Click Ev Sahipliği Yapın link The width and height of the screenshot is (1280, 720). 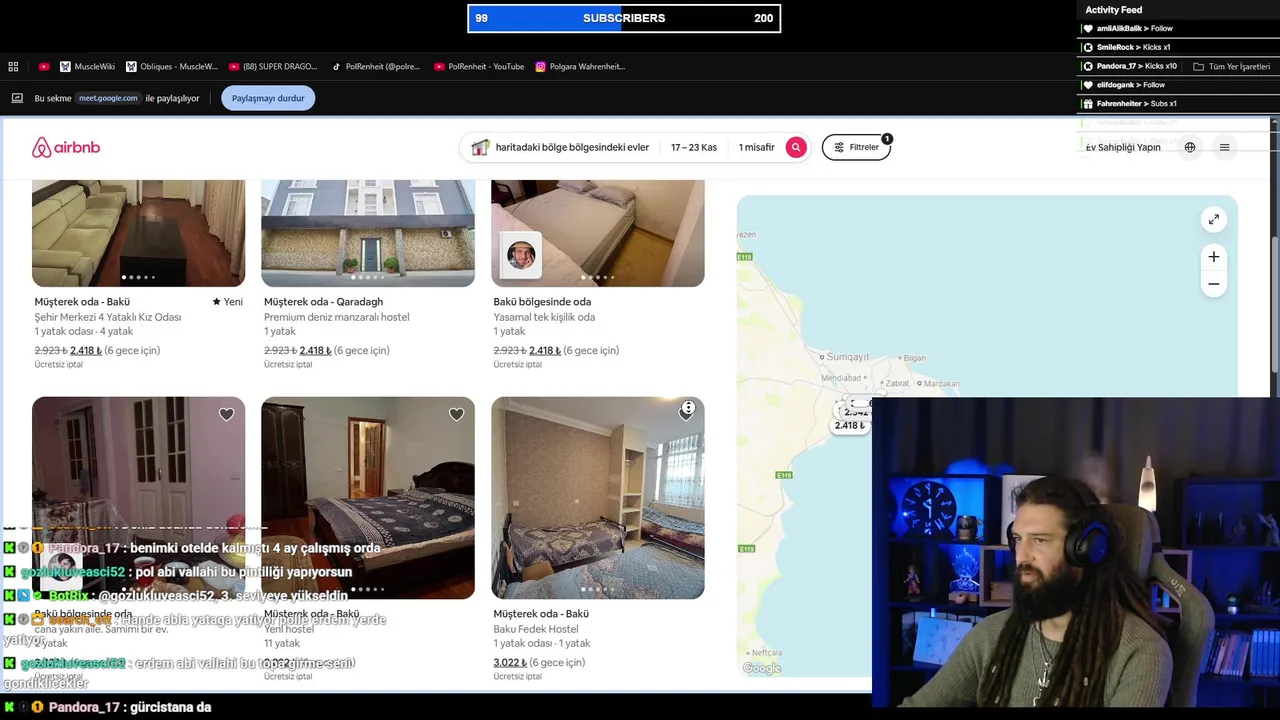pos(1123,147)
